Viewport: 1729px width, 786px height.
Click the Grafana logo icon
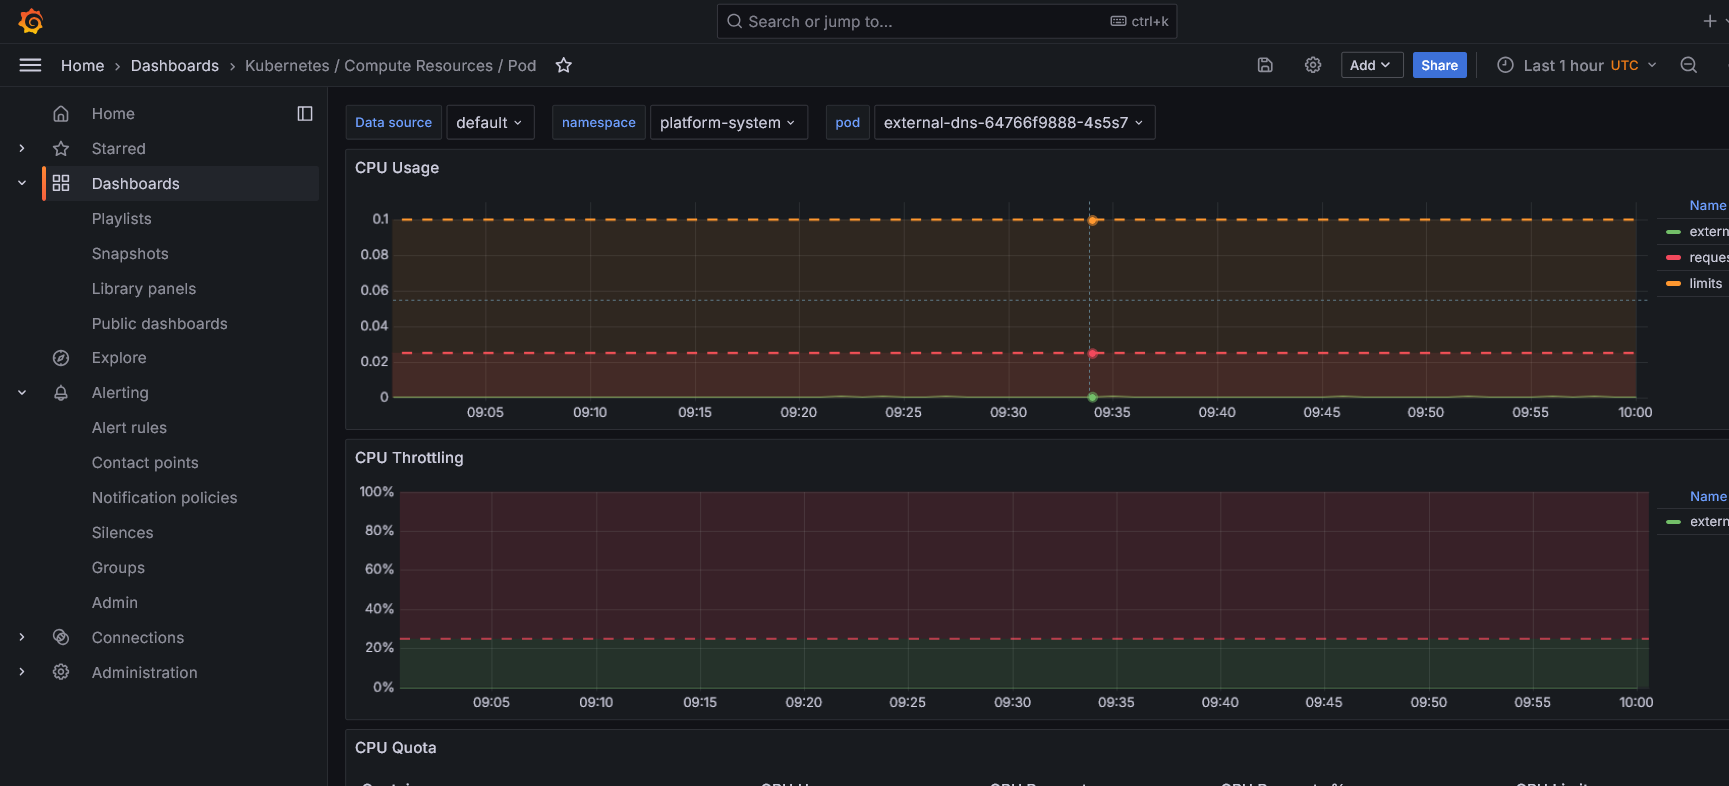point(31,21)
